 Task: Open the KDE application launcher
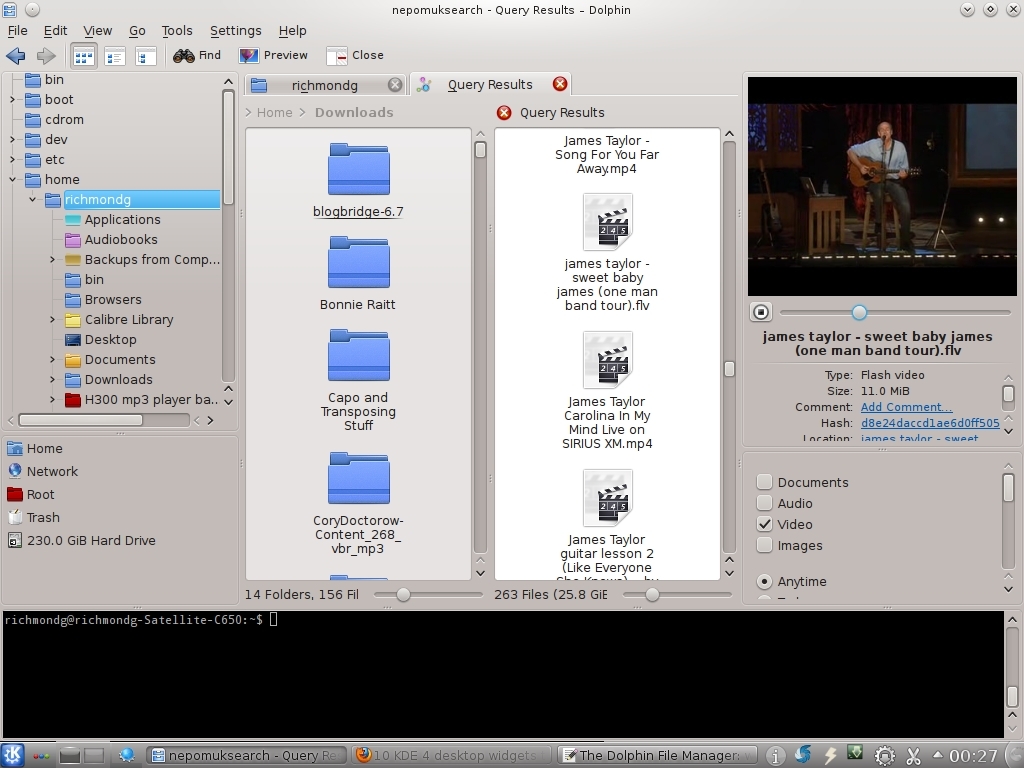[12, 755]
